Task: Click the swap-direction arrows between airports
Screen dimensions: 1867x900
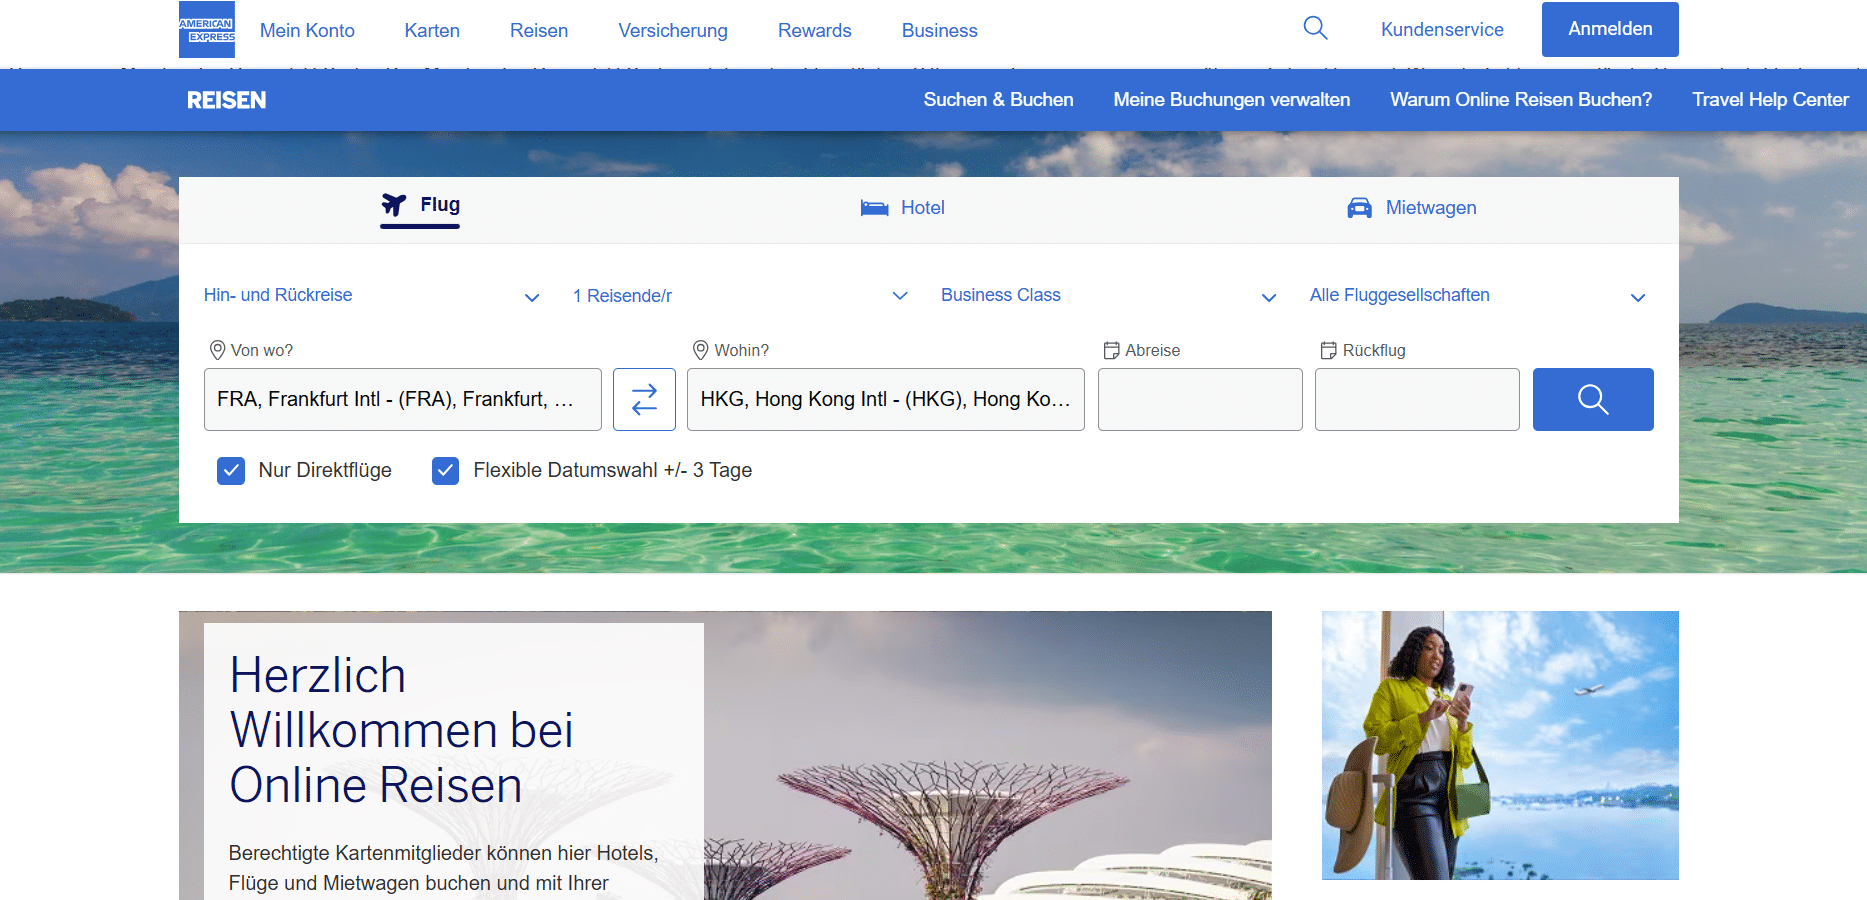Action: click(644, 399)
